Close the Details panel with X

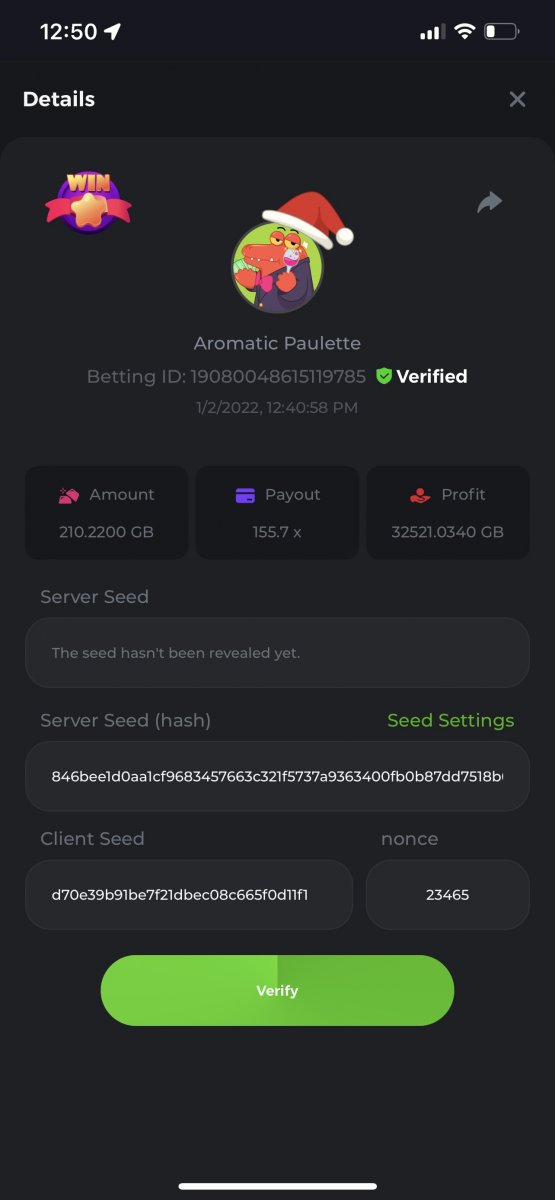(x=517, y=99)
